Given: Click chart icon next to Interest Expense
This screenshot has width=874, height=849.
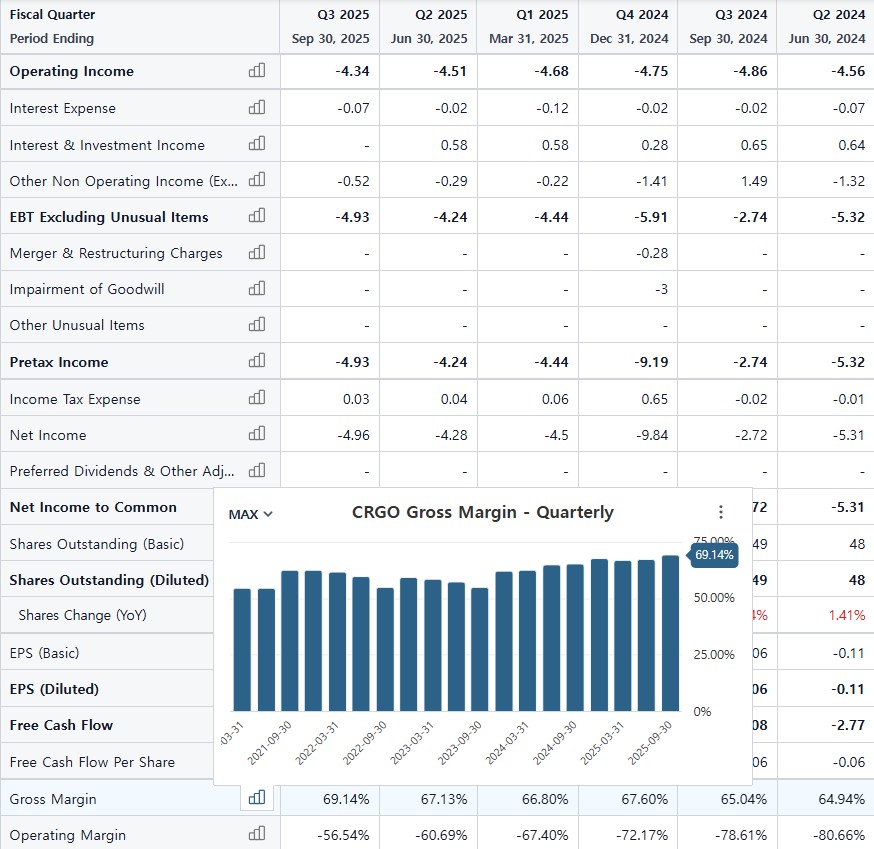Looking at the screenshot, I should 257,108.
